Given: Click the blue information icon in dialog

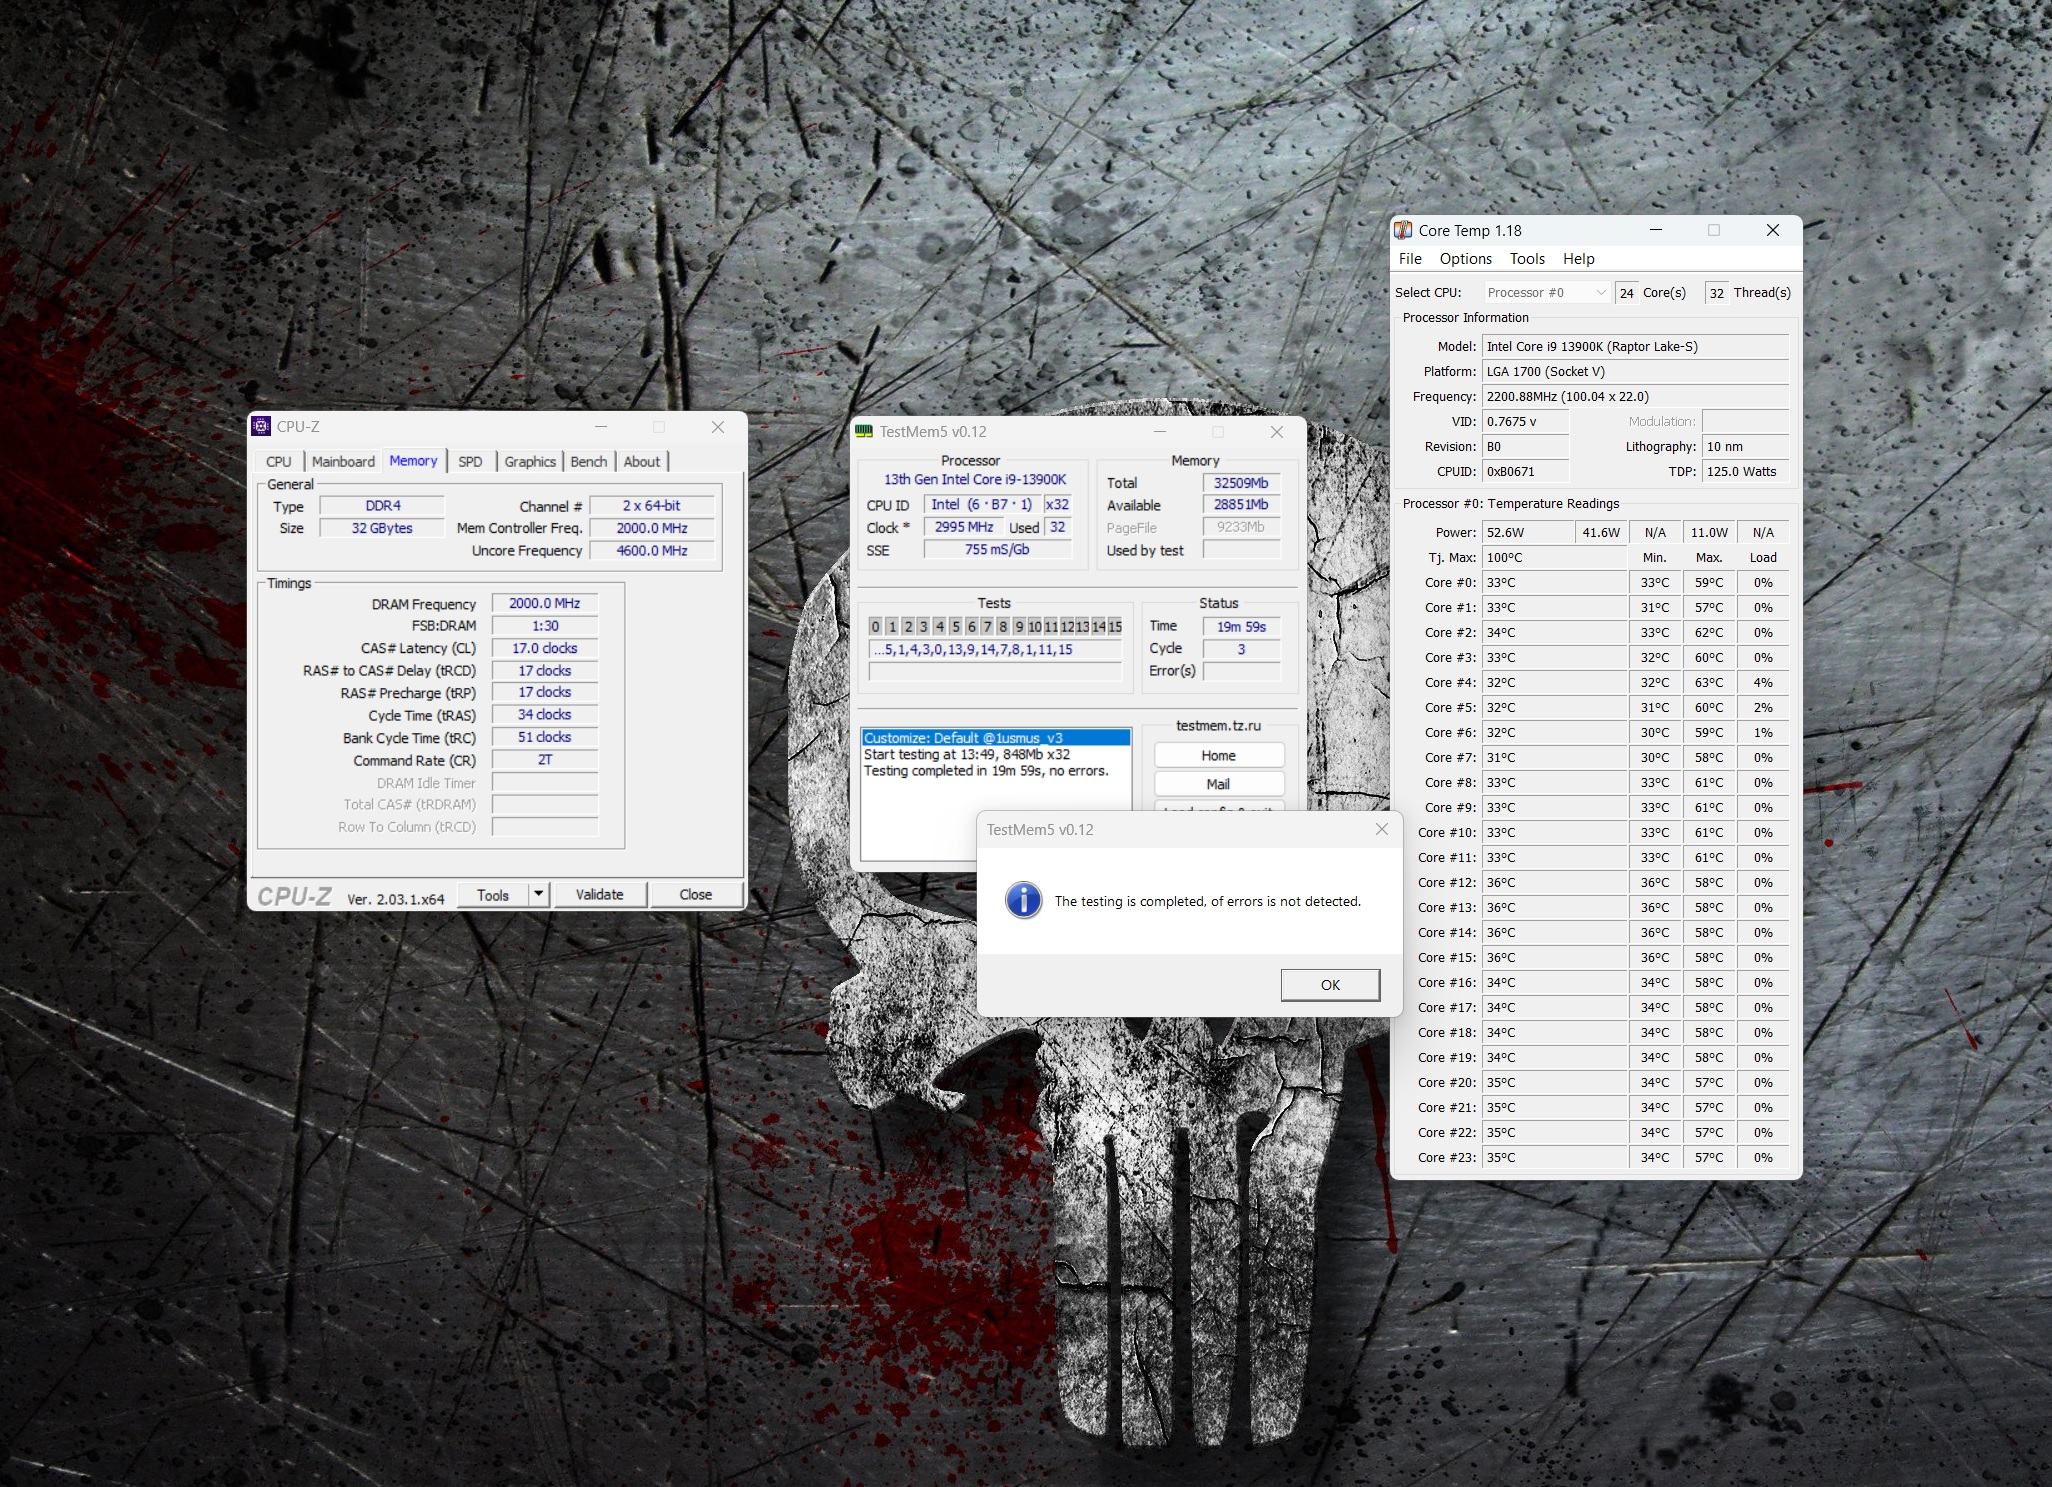Looking at the screenshot, I should click(1023, 900).
